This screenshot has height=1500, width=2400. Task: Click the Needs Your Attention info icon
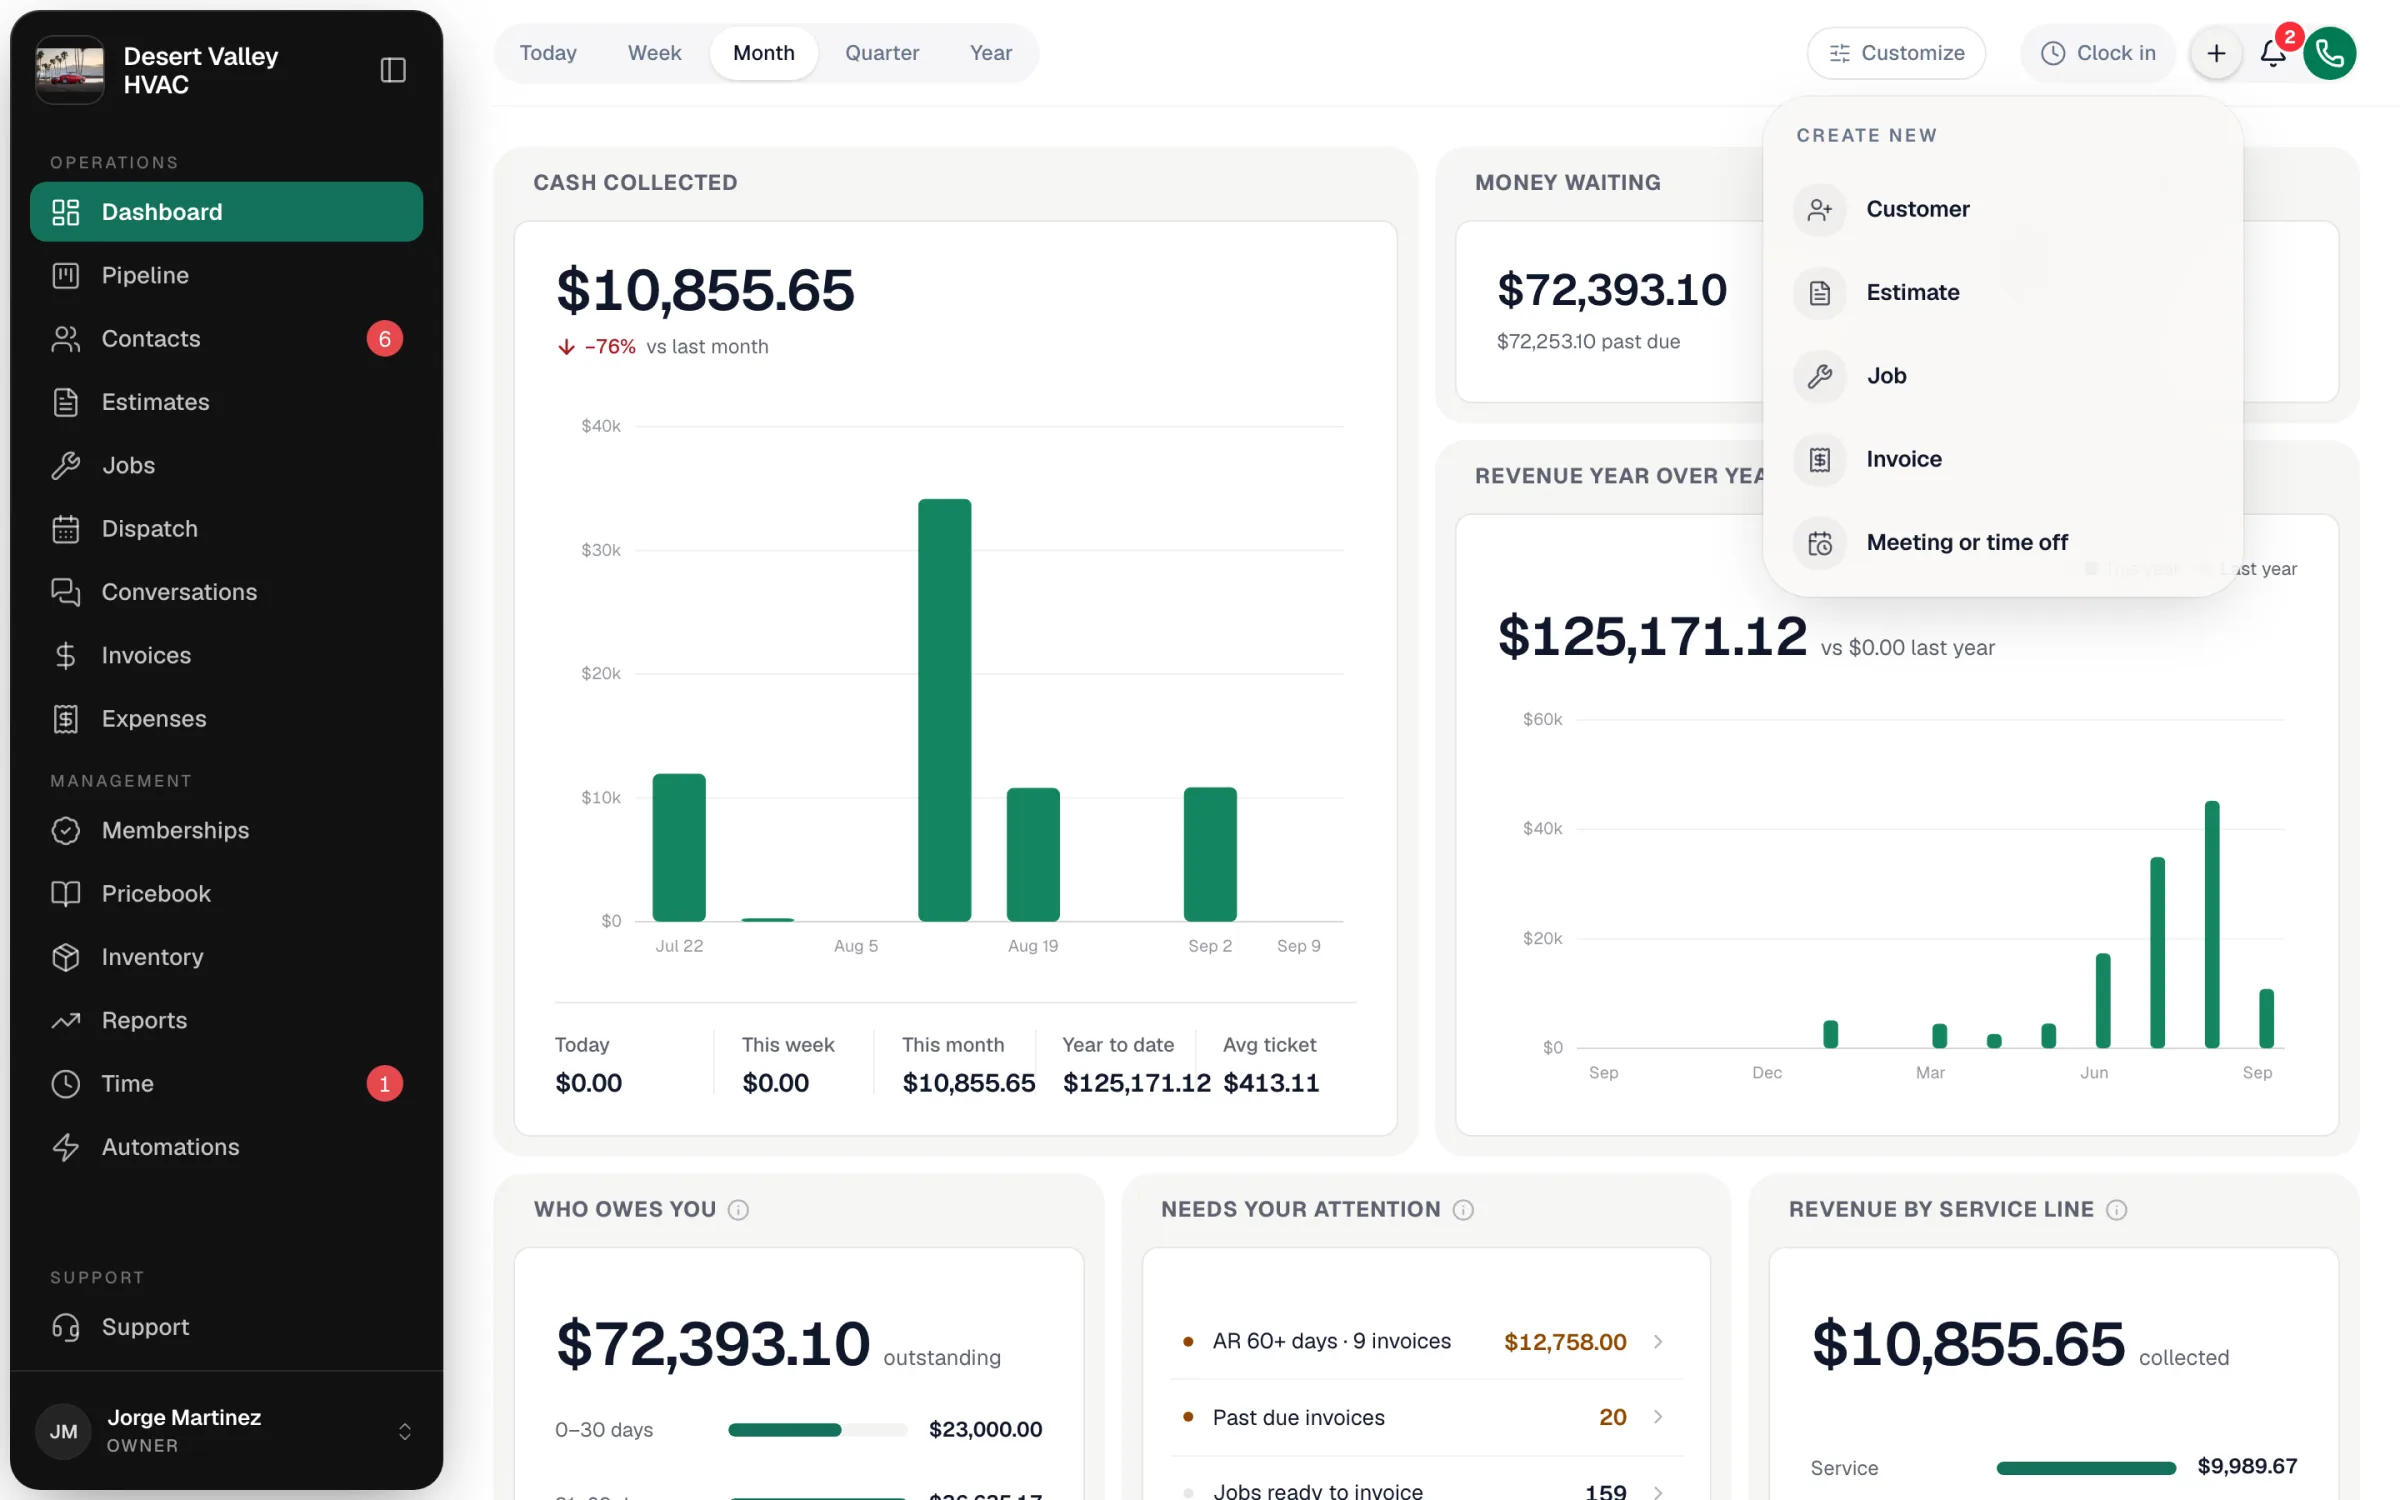point(1463,1210)
